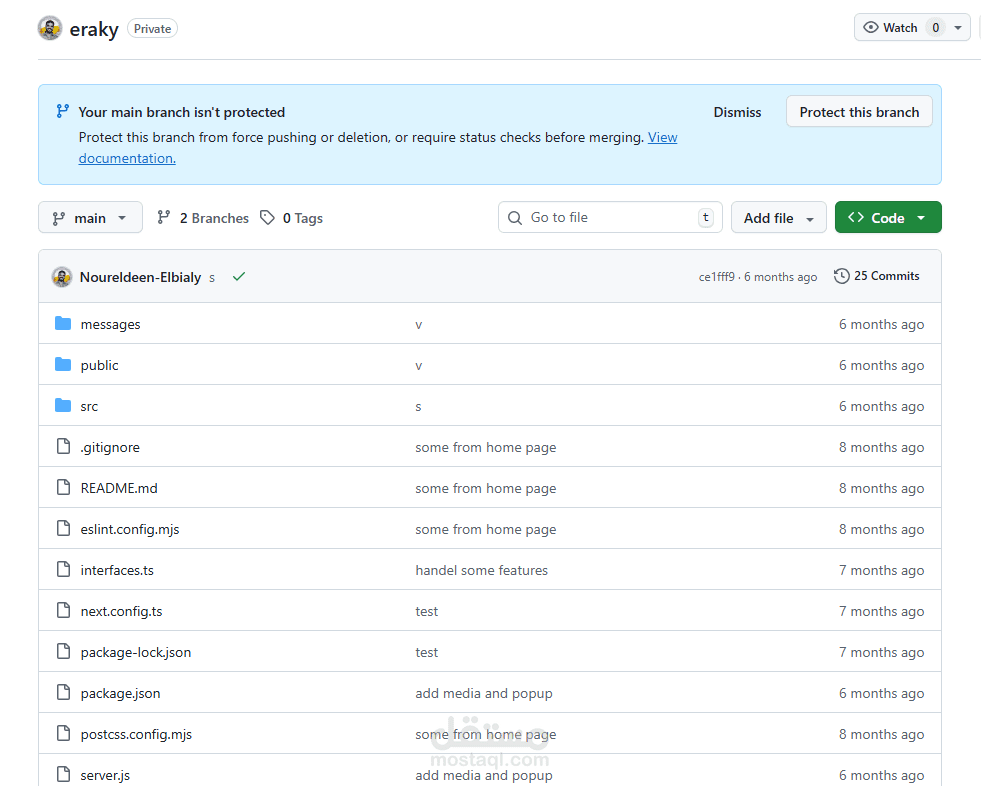Open the 2 Branches link
981x786 pixels.
(203, 218)
